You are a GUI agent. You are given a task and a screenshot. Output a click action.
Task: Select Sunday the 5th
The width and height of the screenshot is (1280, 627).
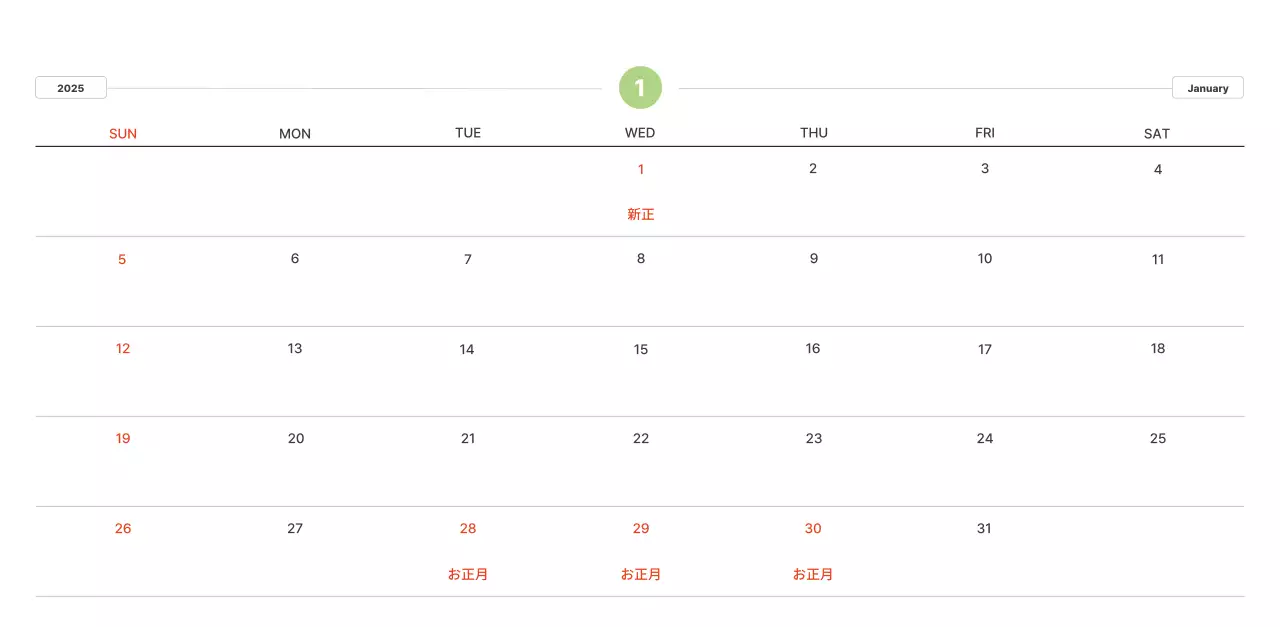(x=122, y=259)
